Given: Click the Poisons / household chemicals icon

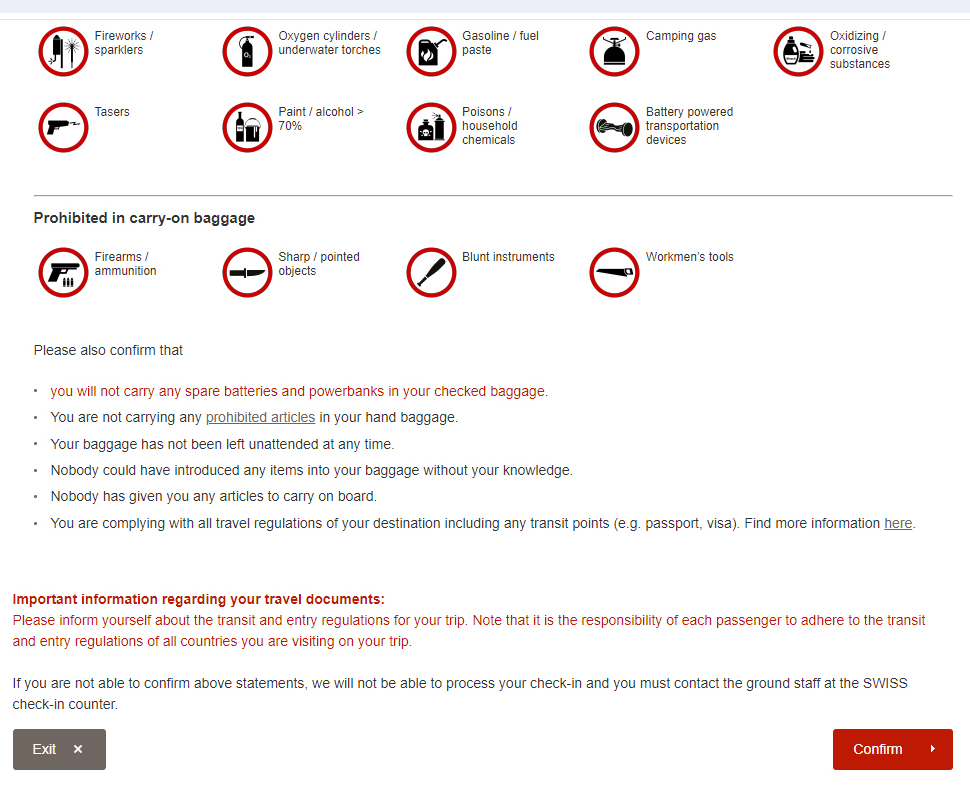Looking at the screenshot, I should click(431, 127).
